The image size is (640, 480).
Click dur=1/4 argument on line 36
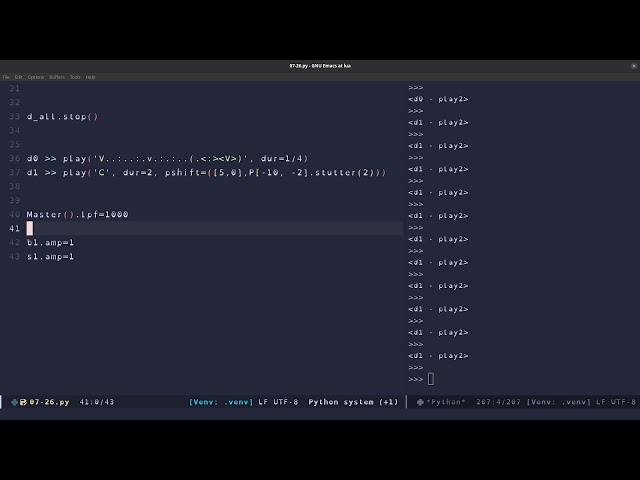tap(282, 158)
